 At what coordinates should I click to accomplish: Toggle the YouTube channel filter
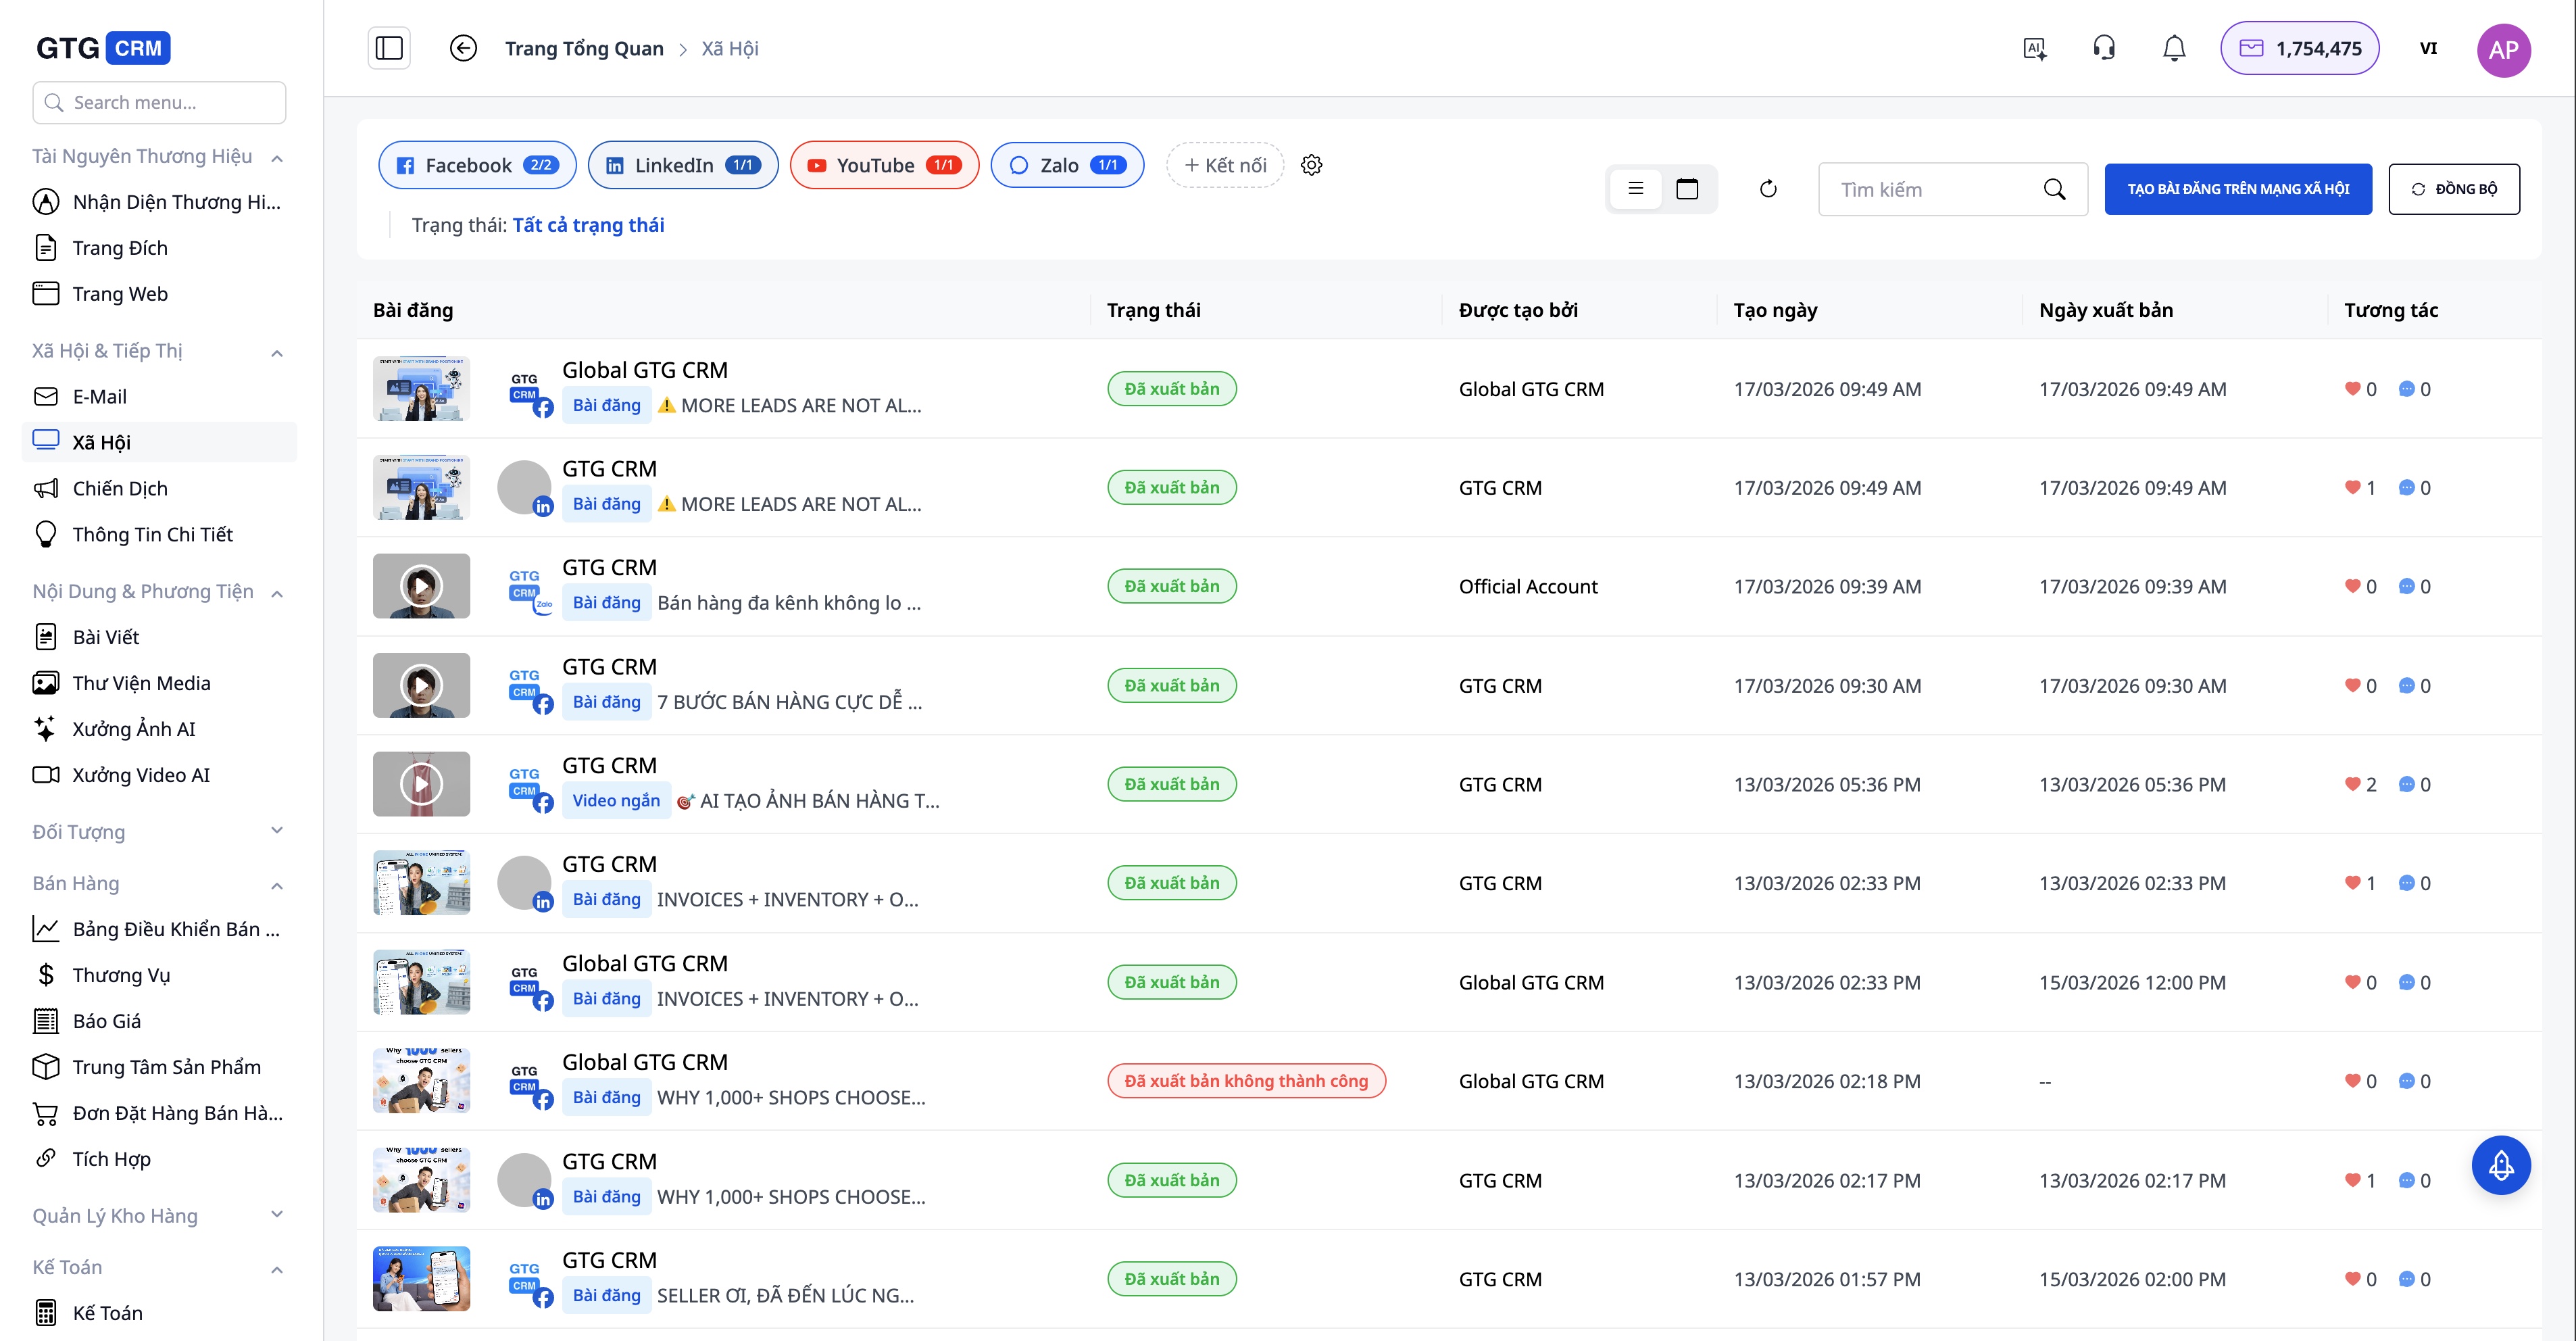coord(884,165)
